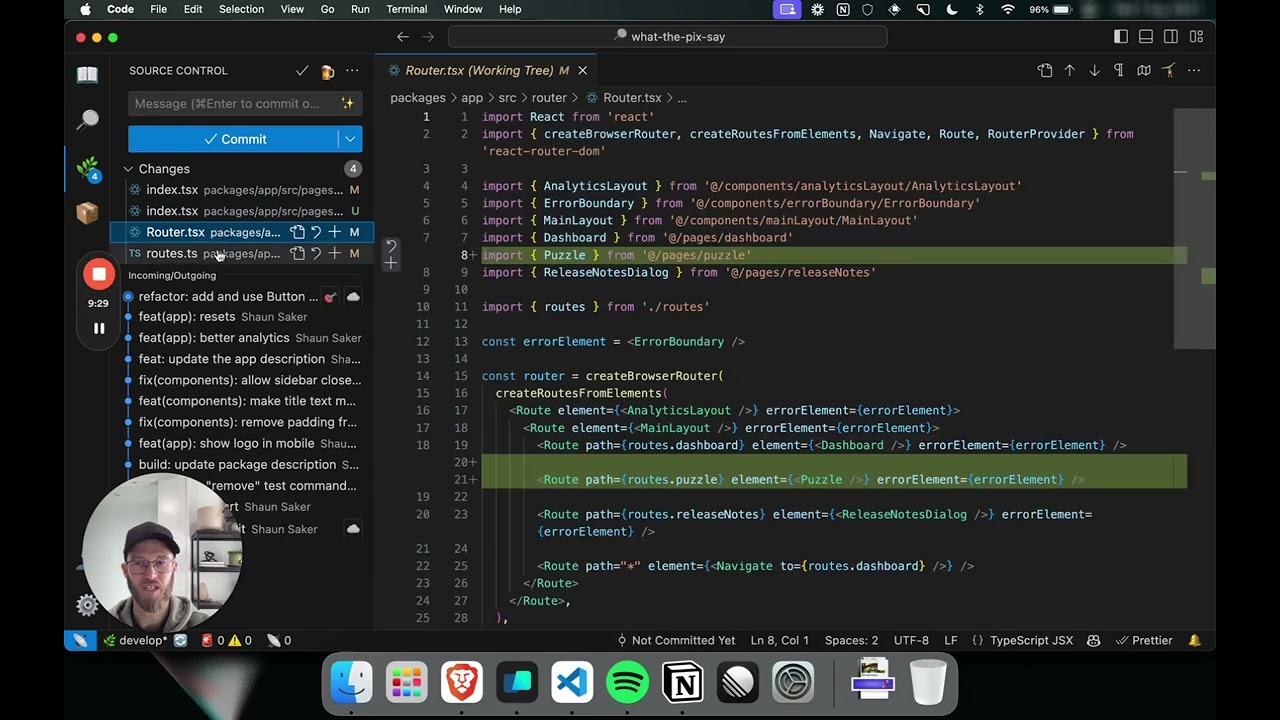
Task: Select the Router.tsx (Working Tree) tab
Action: (x=487, y=71)
